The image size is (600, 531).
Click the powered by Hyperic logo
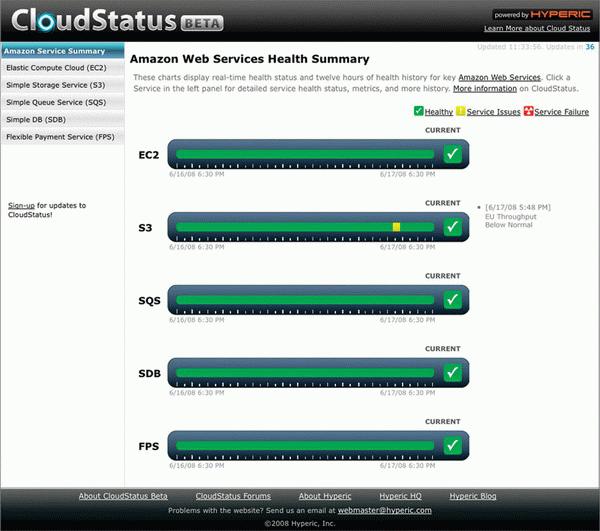[x=542, y=15]
